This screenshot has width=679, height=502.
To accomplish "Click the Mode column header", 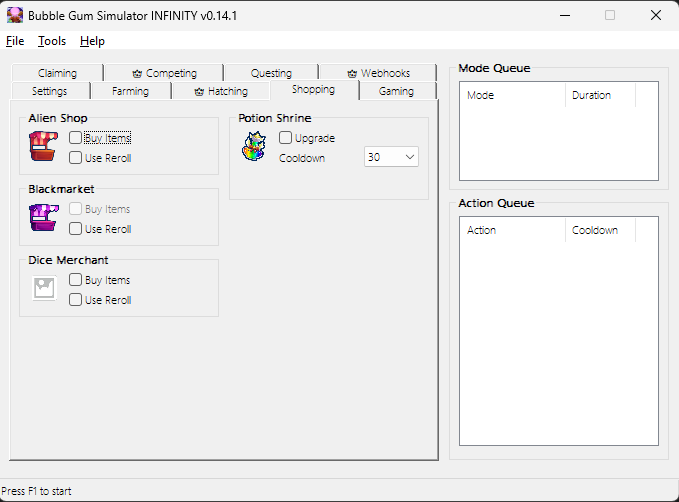I will (512, 95).
